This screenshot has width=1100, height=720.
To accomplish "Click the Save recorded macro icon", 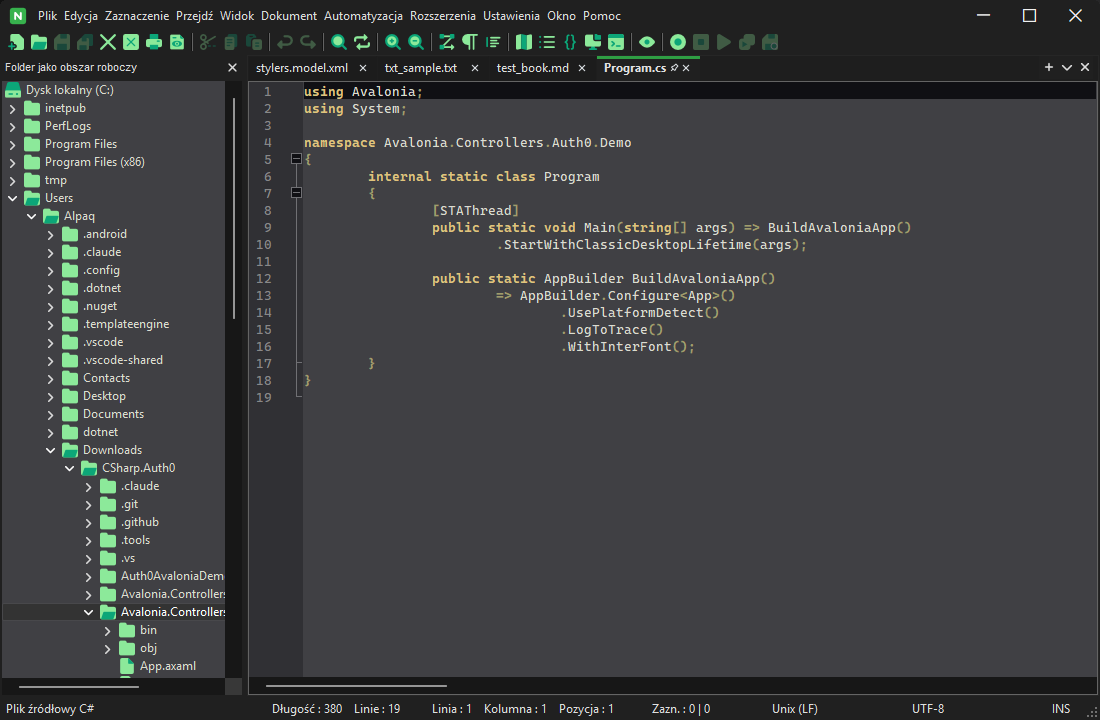I will (770, 42).
